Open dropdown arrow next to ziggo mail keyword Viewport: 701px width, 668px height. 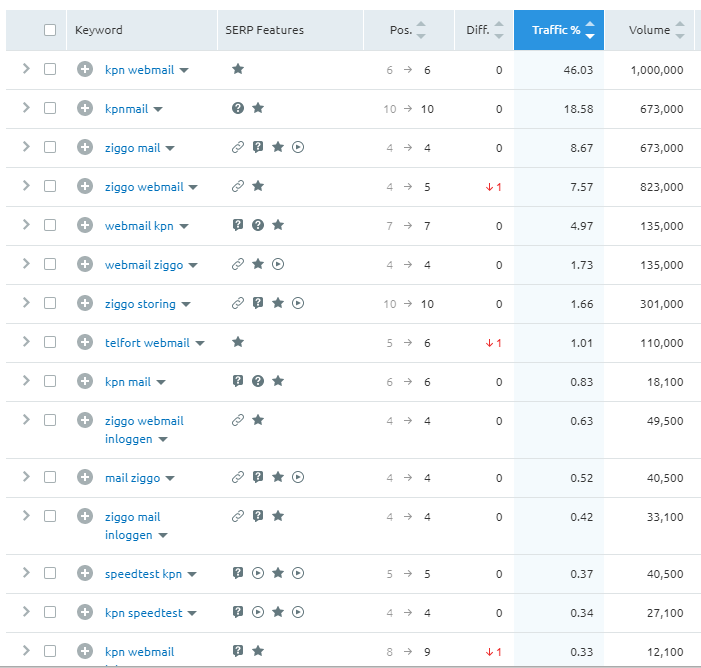click(170, 148)
